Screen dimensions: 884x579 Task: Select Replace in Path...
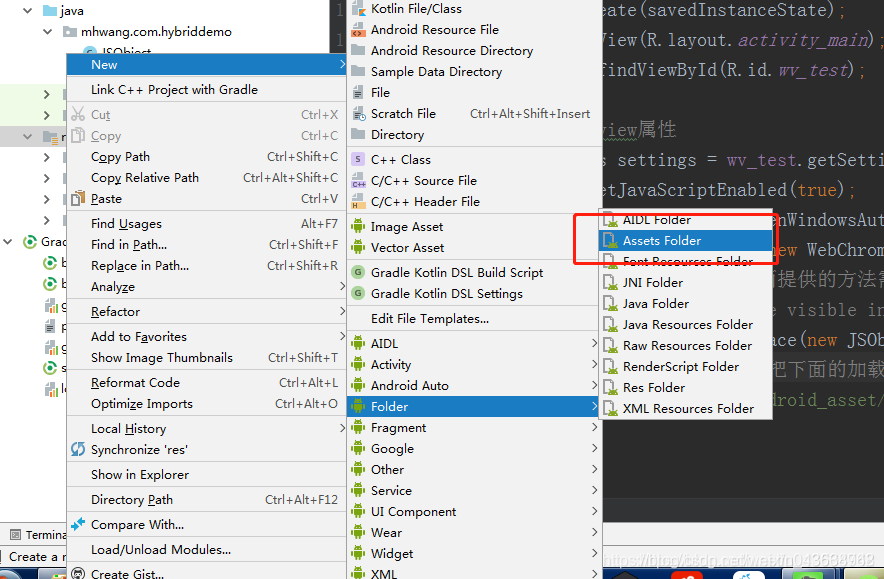pos(206,266)
